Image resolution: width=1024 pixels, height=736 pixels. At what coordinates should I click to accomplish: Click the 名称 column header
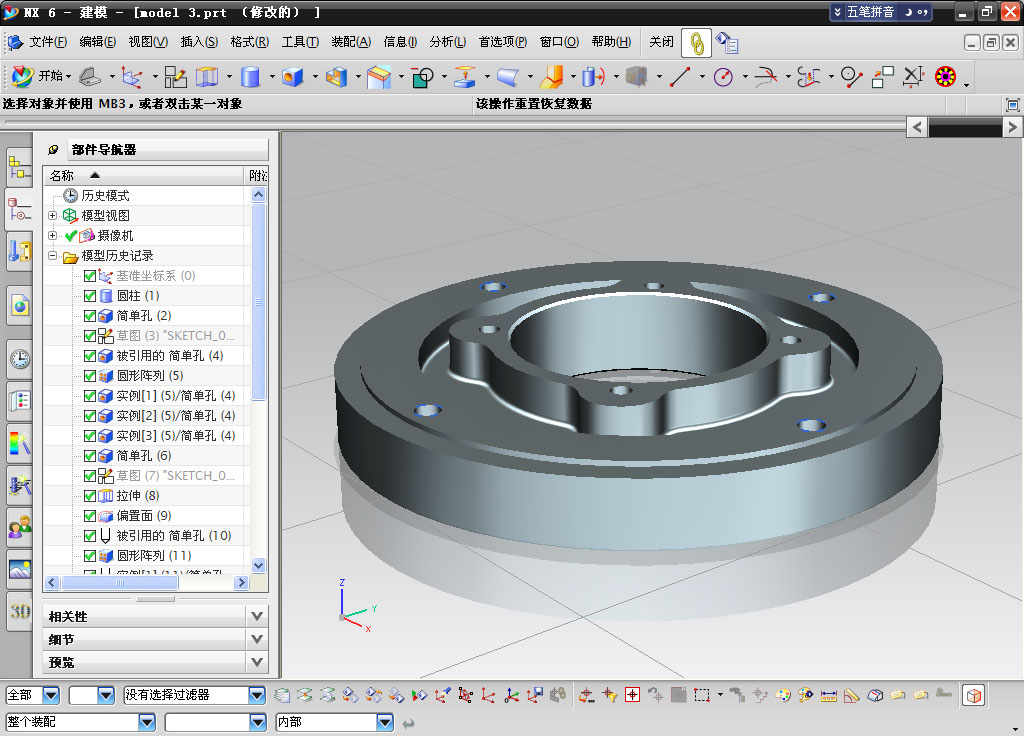(144, 175)
